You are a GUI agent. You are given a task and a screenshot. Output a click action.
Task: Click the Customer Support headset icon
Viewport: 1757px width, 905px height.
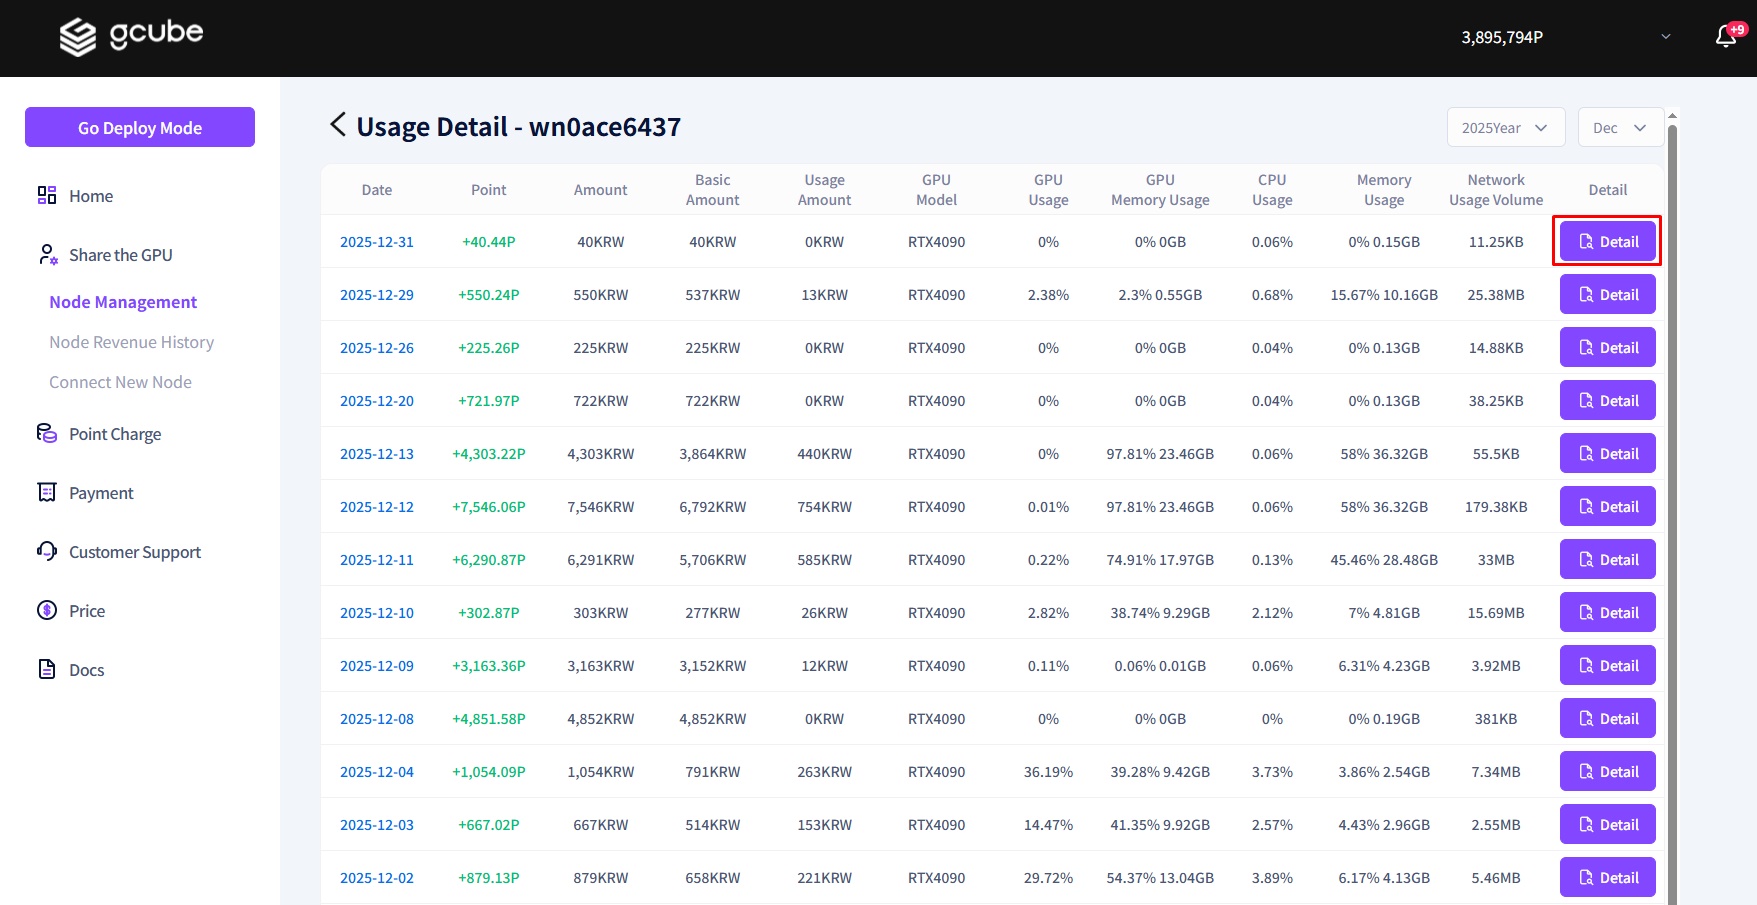coord(47,551)
